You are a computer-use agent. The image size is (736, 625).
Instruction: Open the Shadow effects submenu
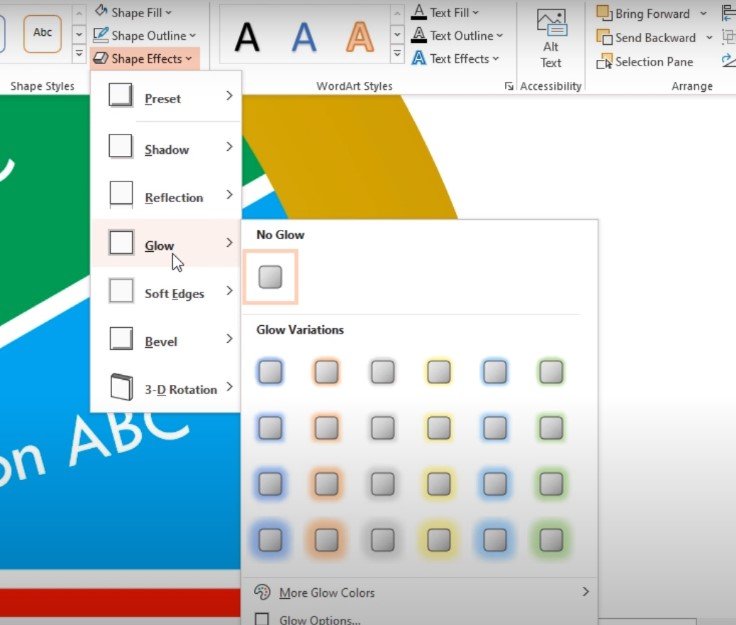click(x=167, y=147)
